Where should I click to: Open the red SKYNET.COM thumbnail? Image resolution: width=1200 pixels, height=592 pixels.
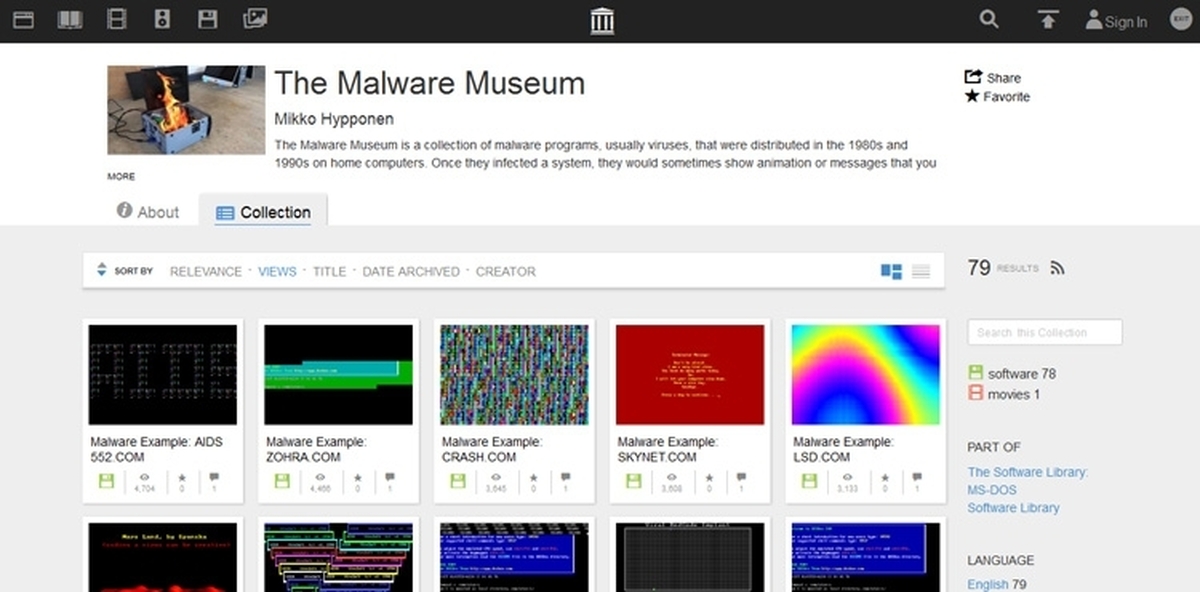click(x=690, y=375)
